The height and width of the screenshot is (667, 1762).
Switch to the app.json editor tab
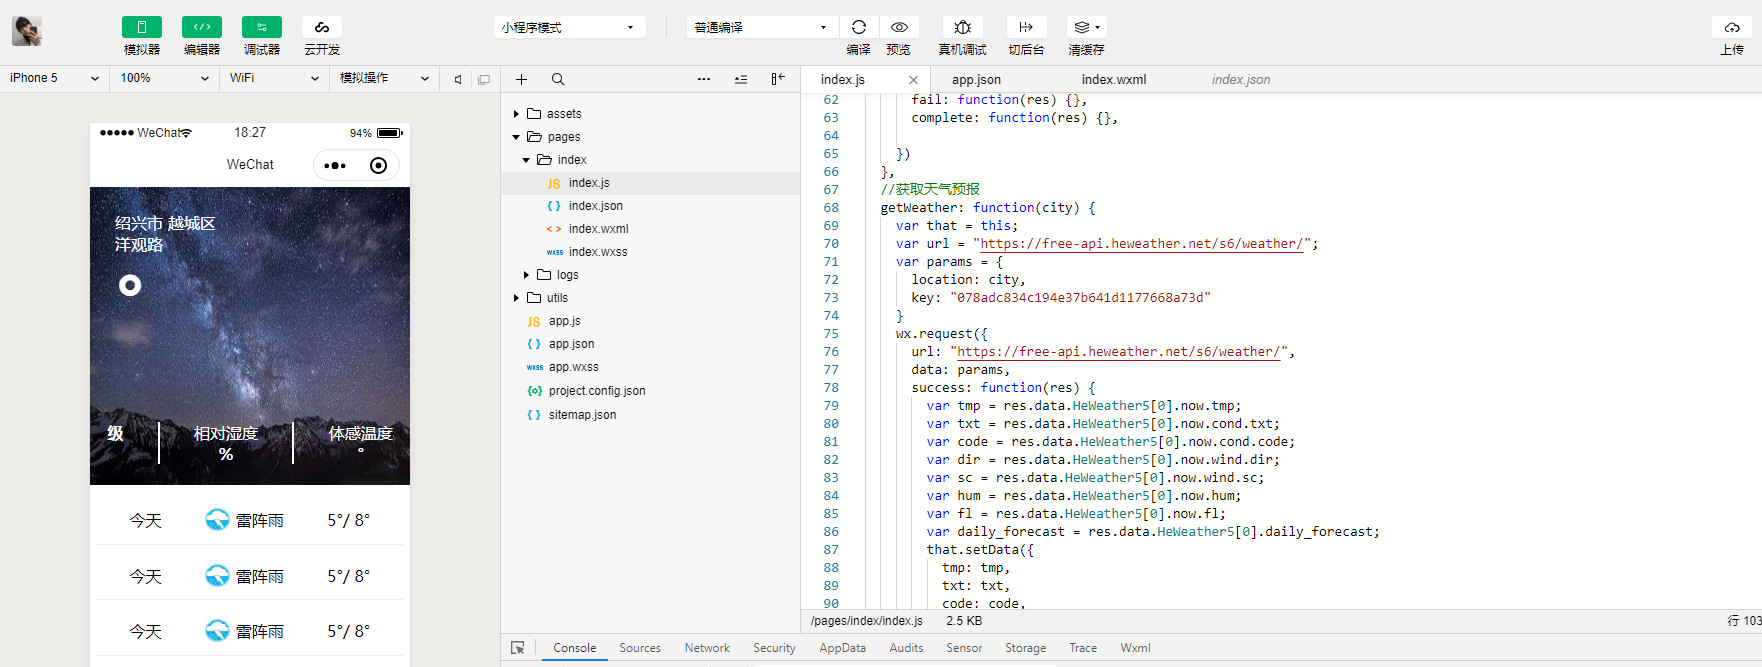[976, 80]
